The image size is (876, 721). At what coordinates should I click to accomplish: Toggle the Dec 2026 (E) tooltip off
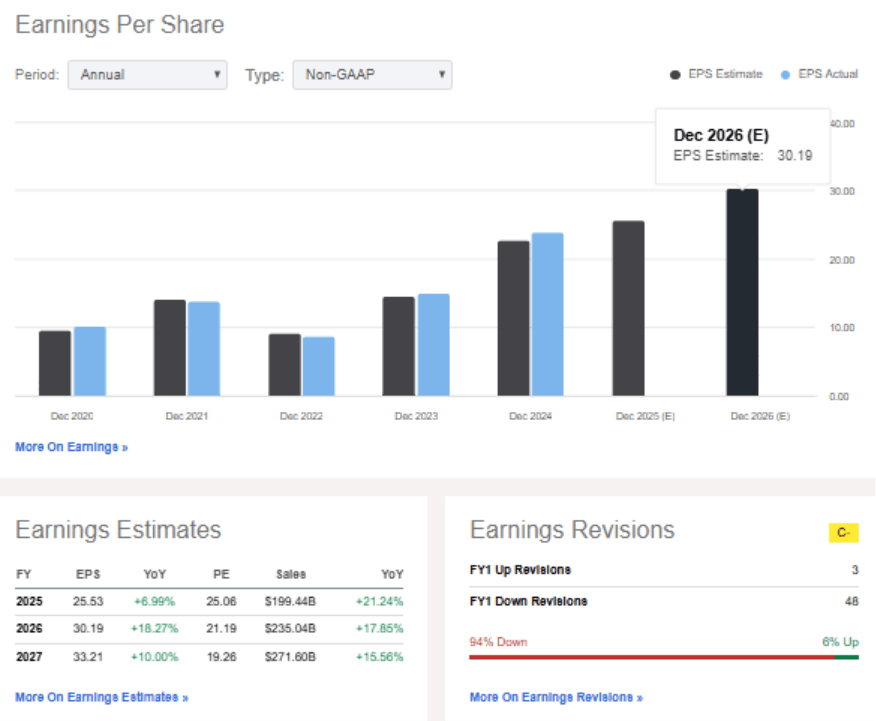pos(742,145)
